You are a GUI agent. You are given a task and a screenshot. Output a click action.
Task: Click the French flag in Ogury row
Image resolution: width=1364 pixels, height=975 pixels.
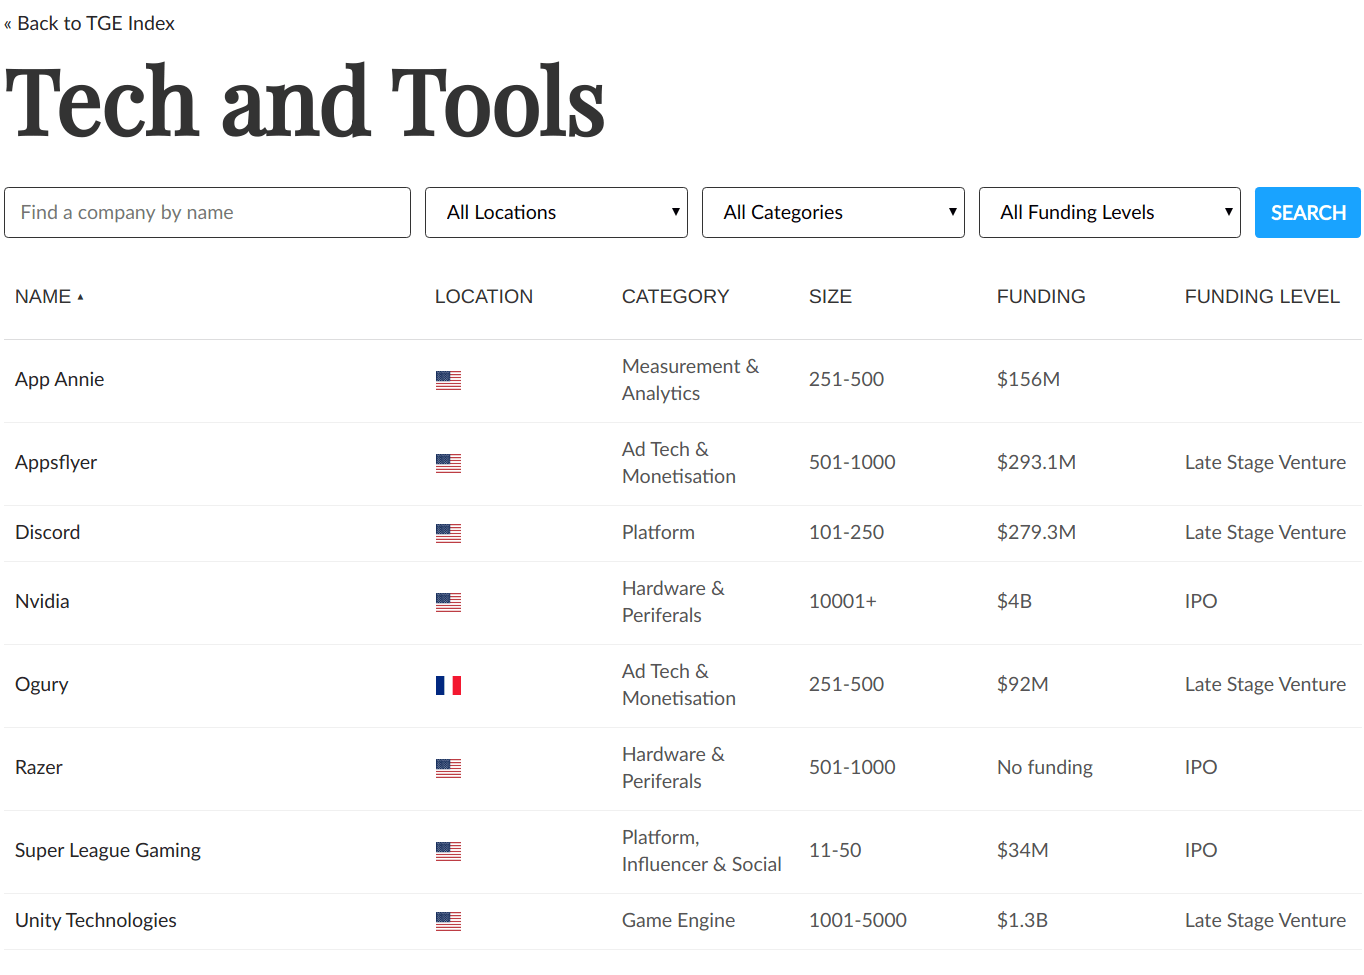(448, 685)
